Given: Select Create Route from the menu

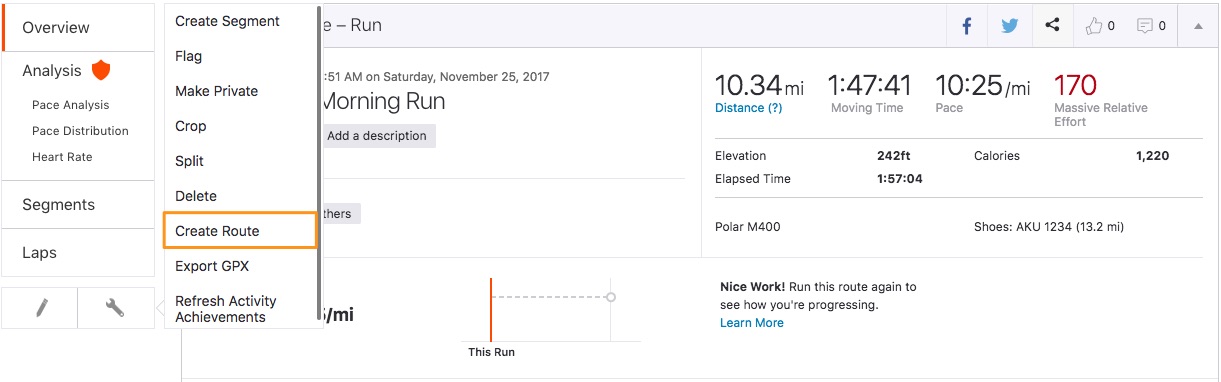Looking at the screenshot, I should coord(240,231).
